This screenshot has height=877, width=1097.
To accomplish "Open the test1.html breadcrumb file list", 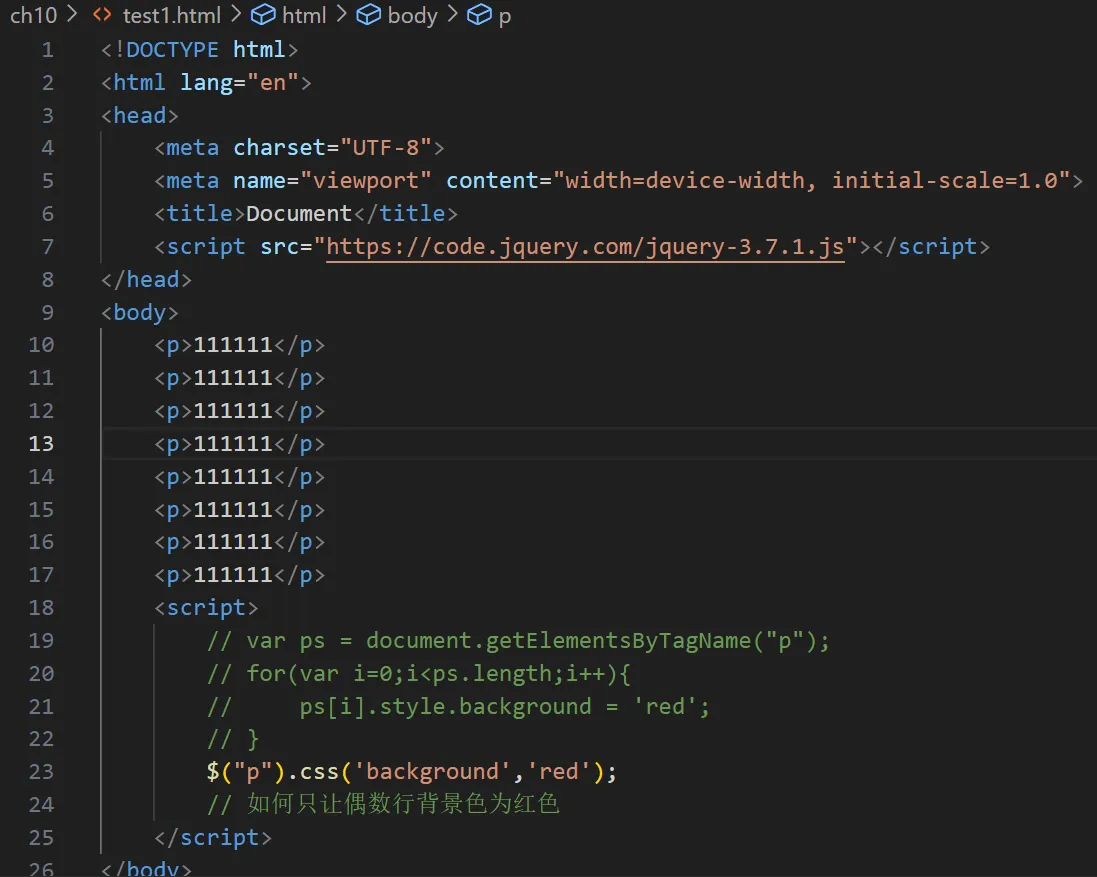I will [171, 15].
